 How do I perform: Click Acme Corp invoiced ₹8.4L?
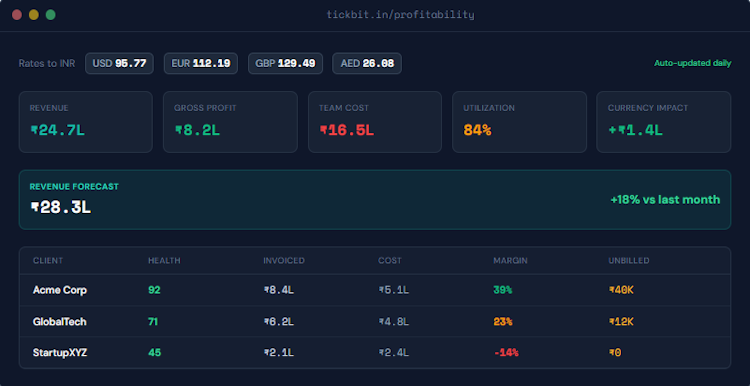point(278,290)
